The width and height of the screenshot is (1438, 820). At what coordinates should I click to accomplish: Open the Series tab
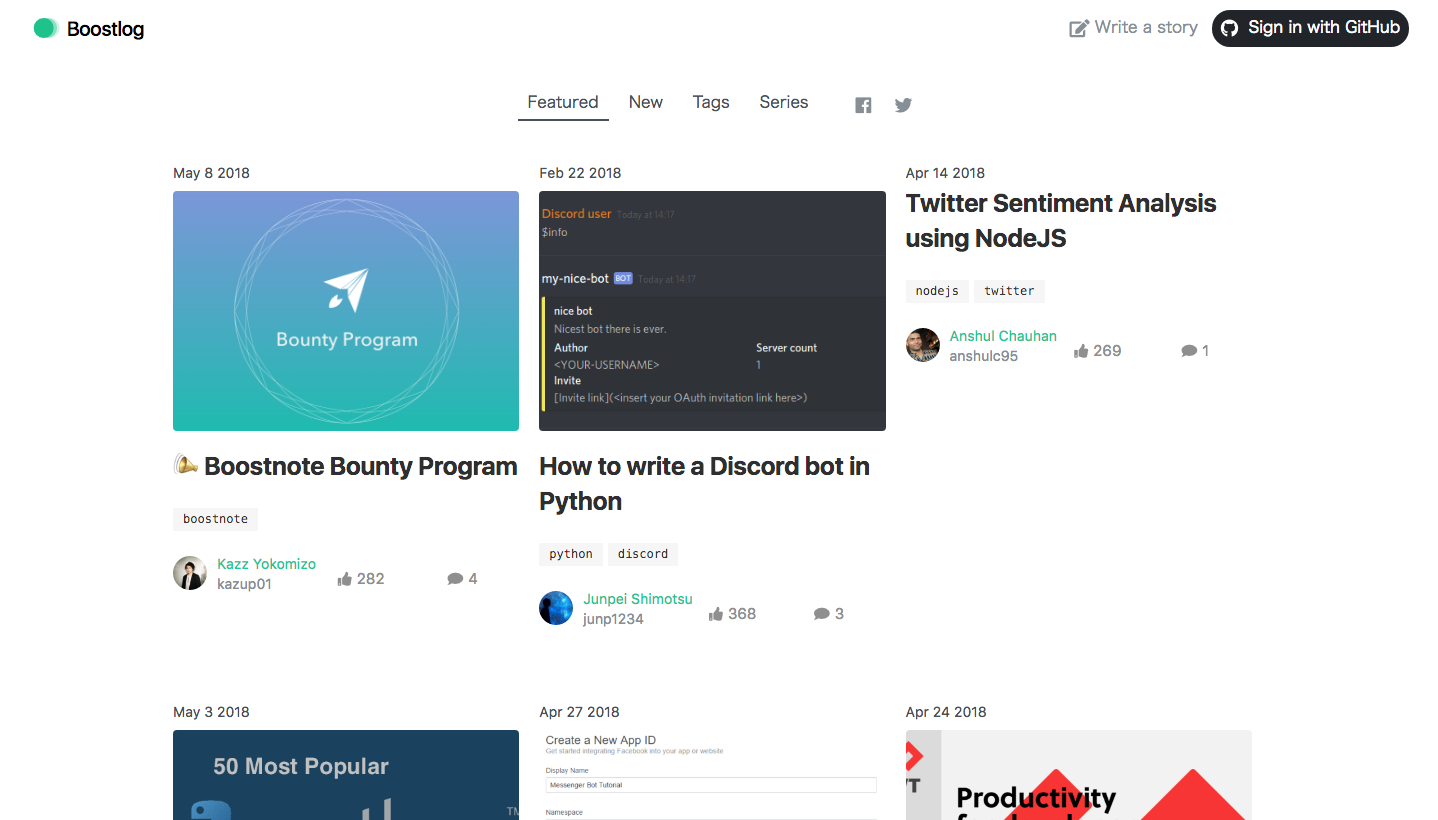point(784,102)
